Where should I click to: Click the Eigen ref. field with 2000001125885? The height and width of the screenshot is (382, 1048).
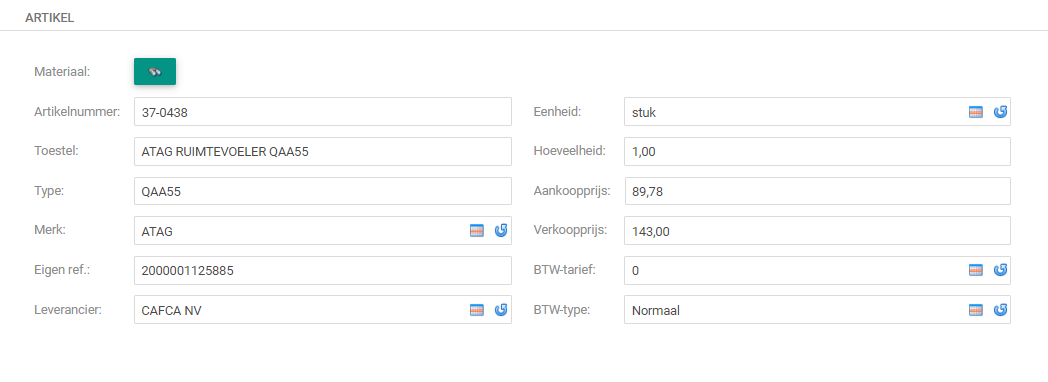click(x=323, y=270)
